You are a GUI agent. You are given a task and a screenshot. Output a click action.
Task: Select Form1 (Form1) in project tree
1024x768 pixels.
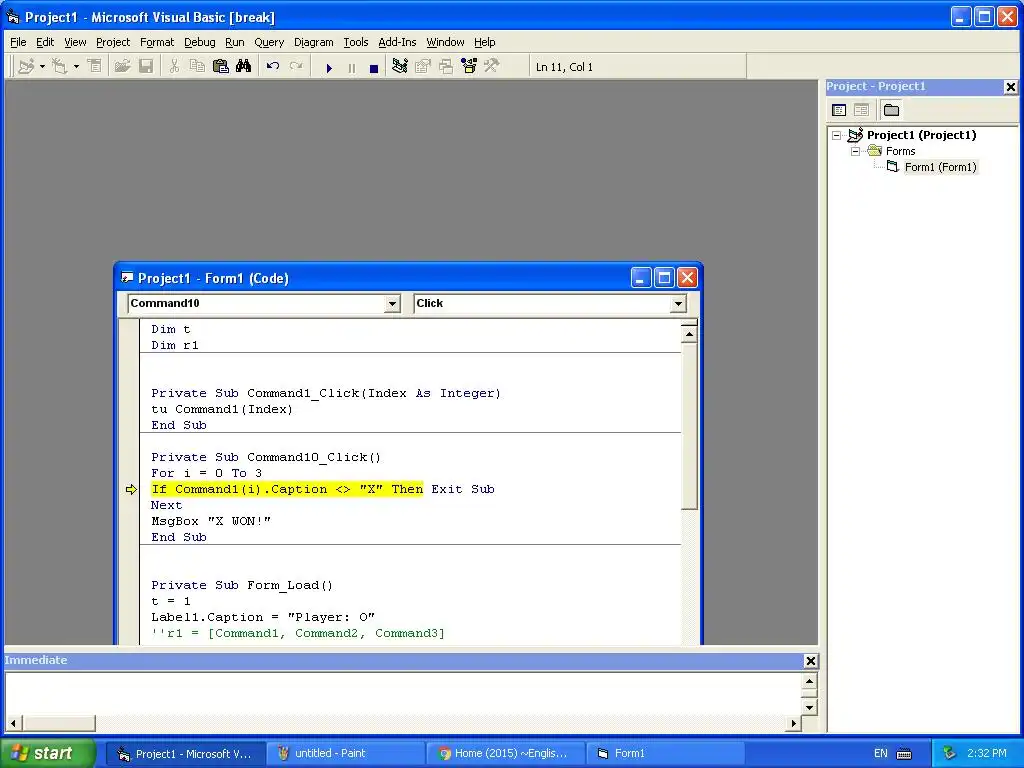tap(940, 167)
